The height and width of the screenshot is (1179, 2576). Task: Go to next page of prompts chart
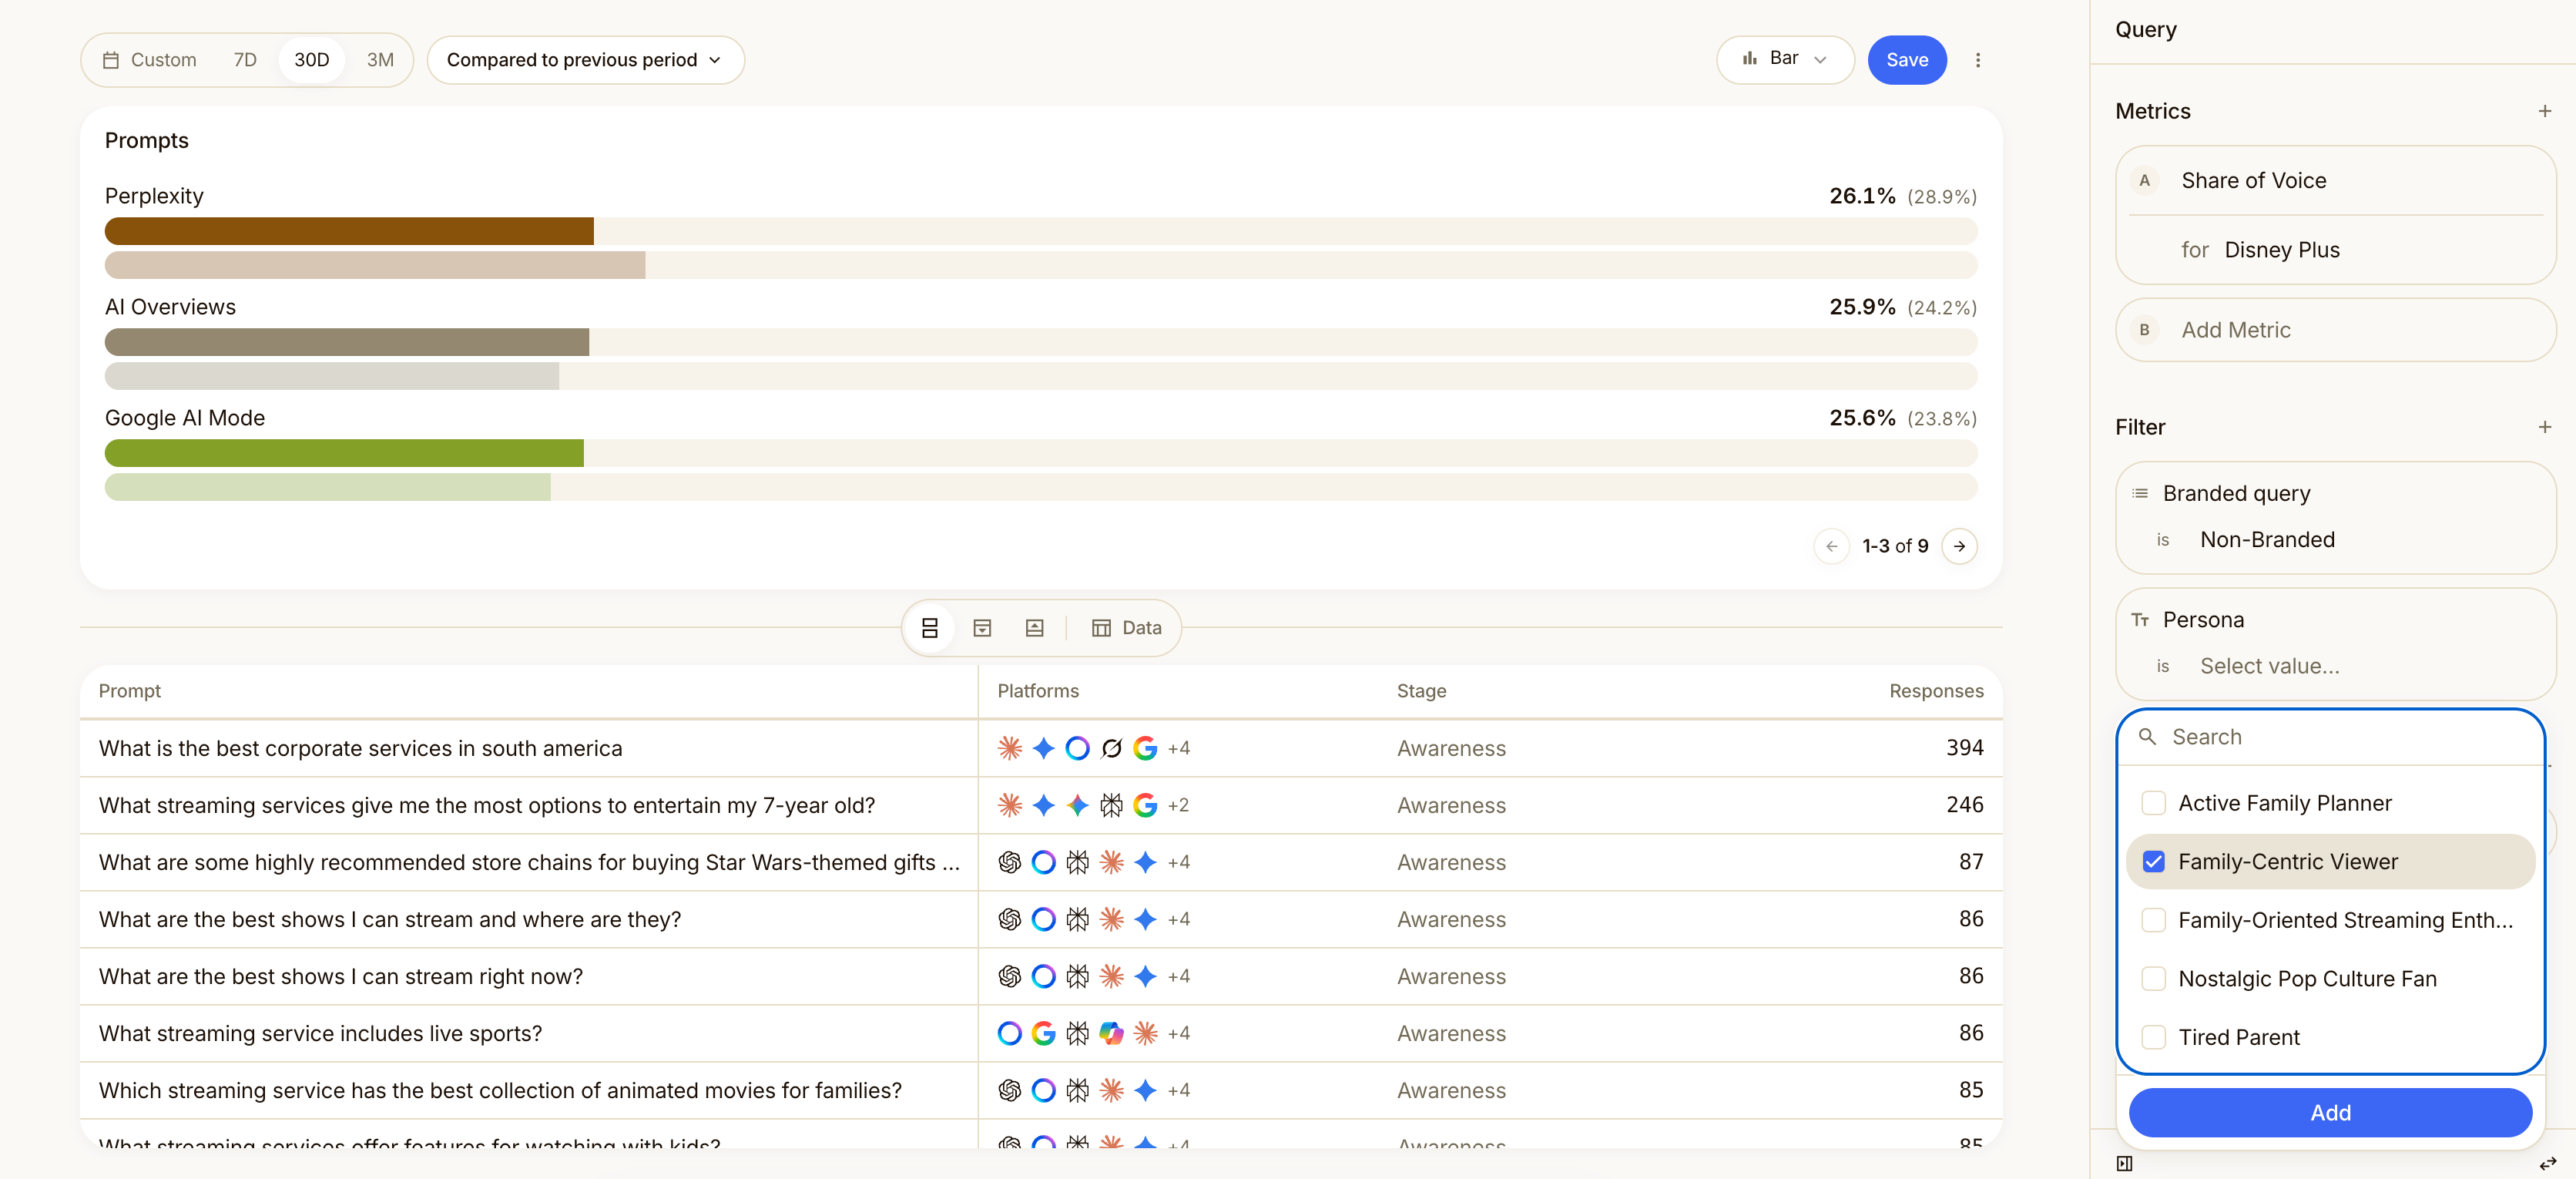1959,546
